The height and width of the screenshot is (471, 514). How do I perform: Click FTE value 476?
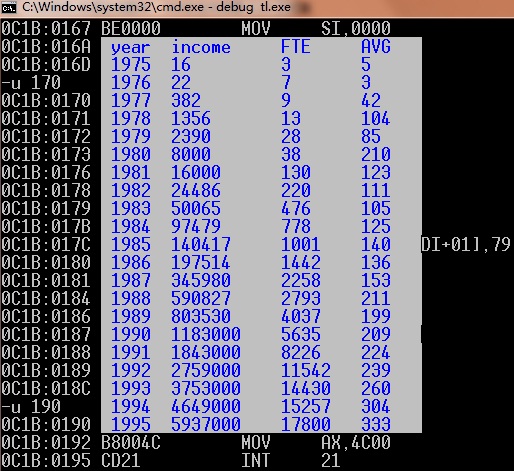click(x=296, y=208)
